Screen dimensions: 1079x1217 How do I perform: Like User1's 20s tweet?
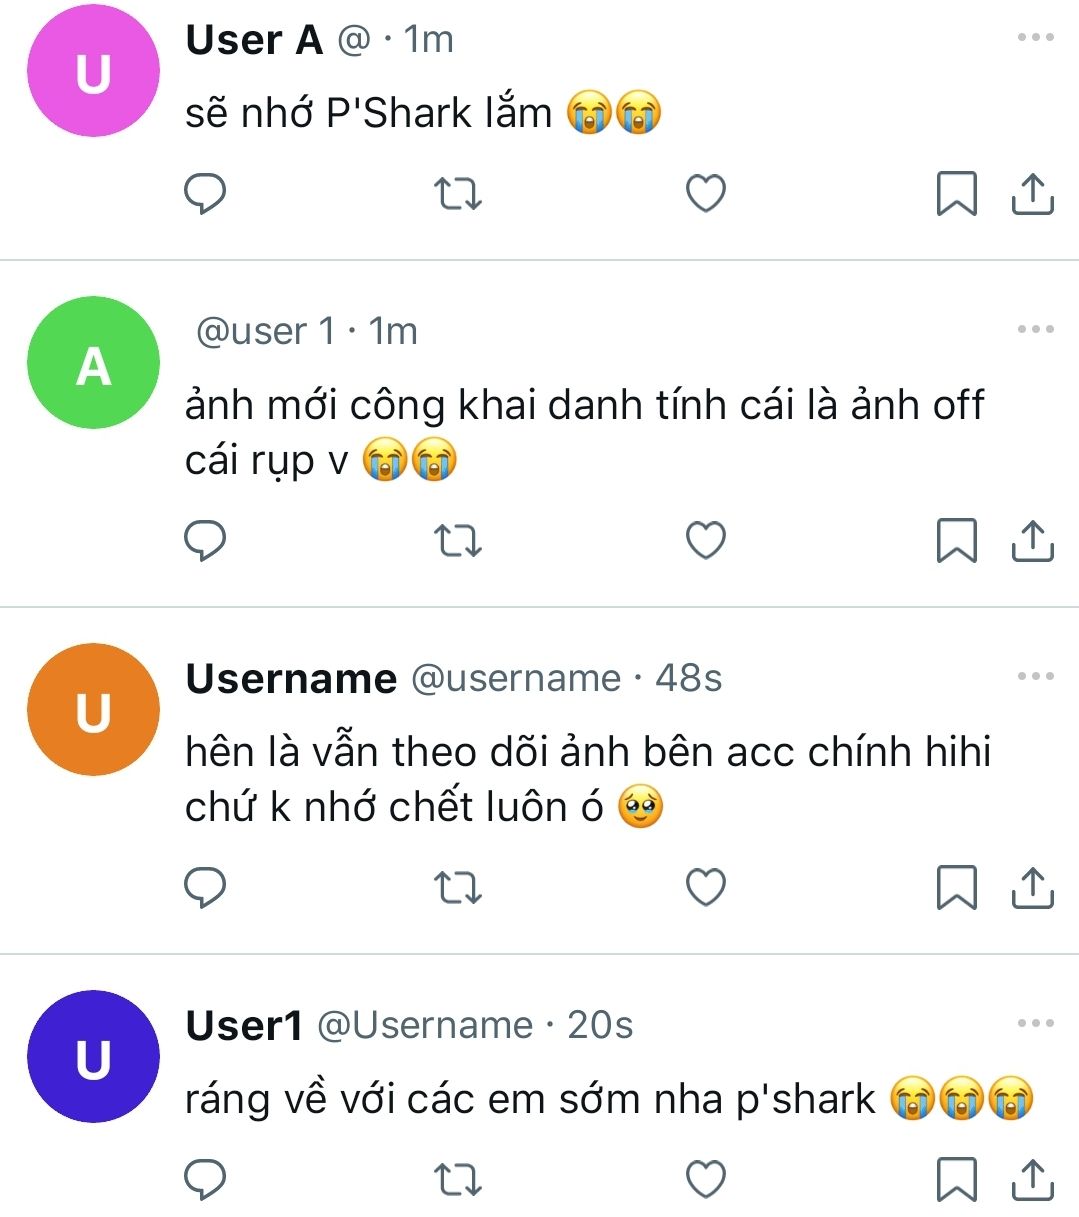(x=706, y=1180)
